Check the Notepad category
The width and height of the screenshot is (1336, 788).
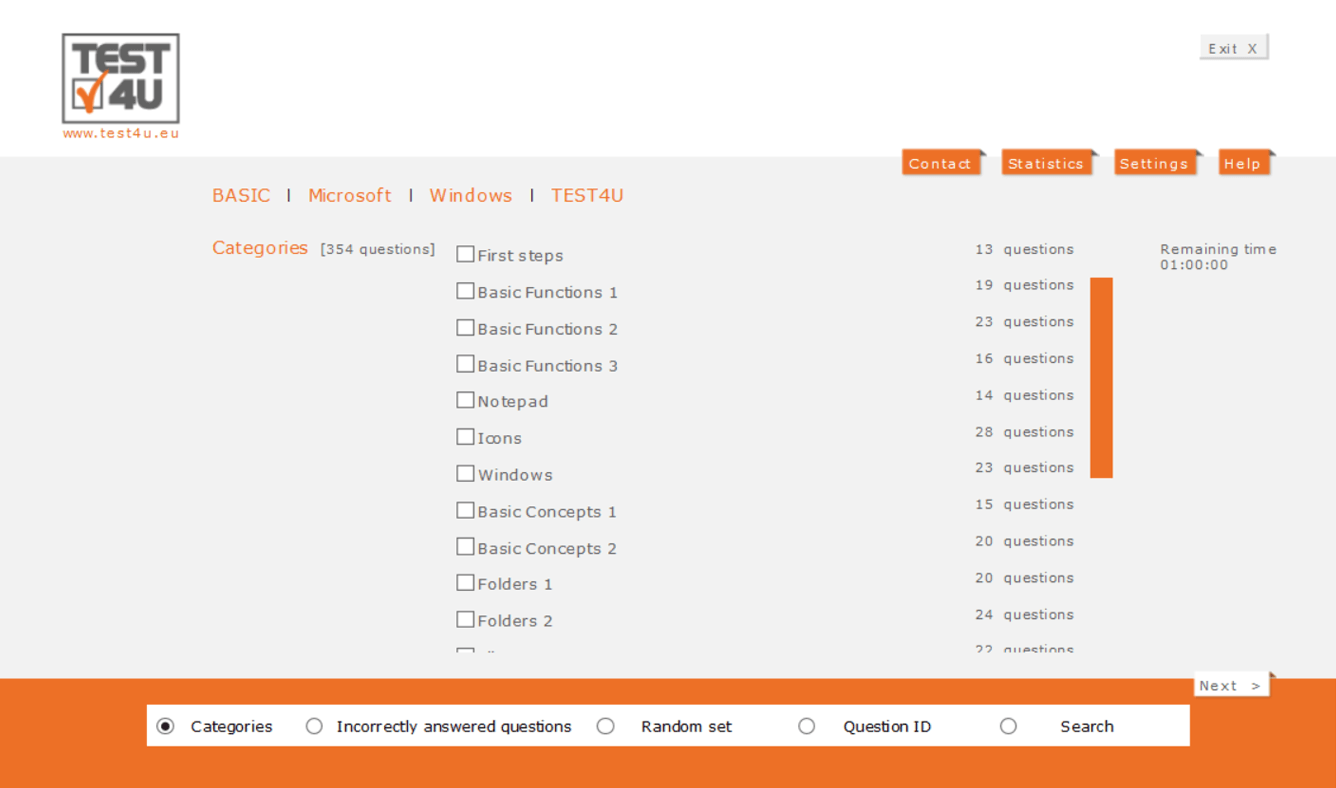pos(465,400)
